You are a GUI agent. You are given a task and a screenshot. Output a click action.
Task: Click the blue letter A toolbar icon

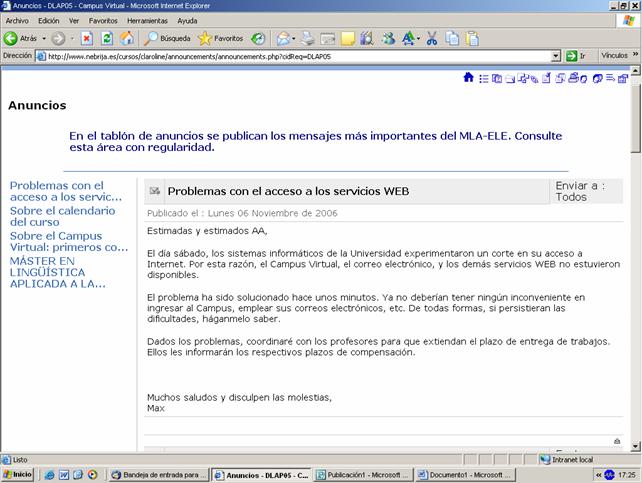click(x=408, y=38)
